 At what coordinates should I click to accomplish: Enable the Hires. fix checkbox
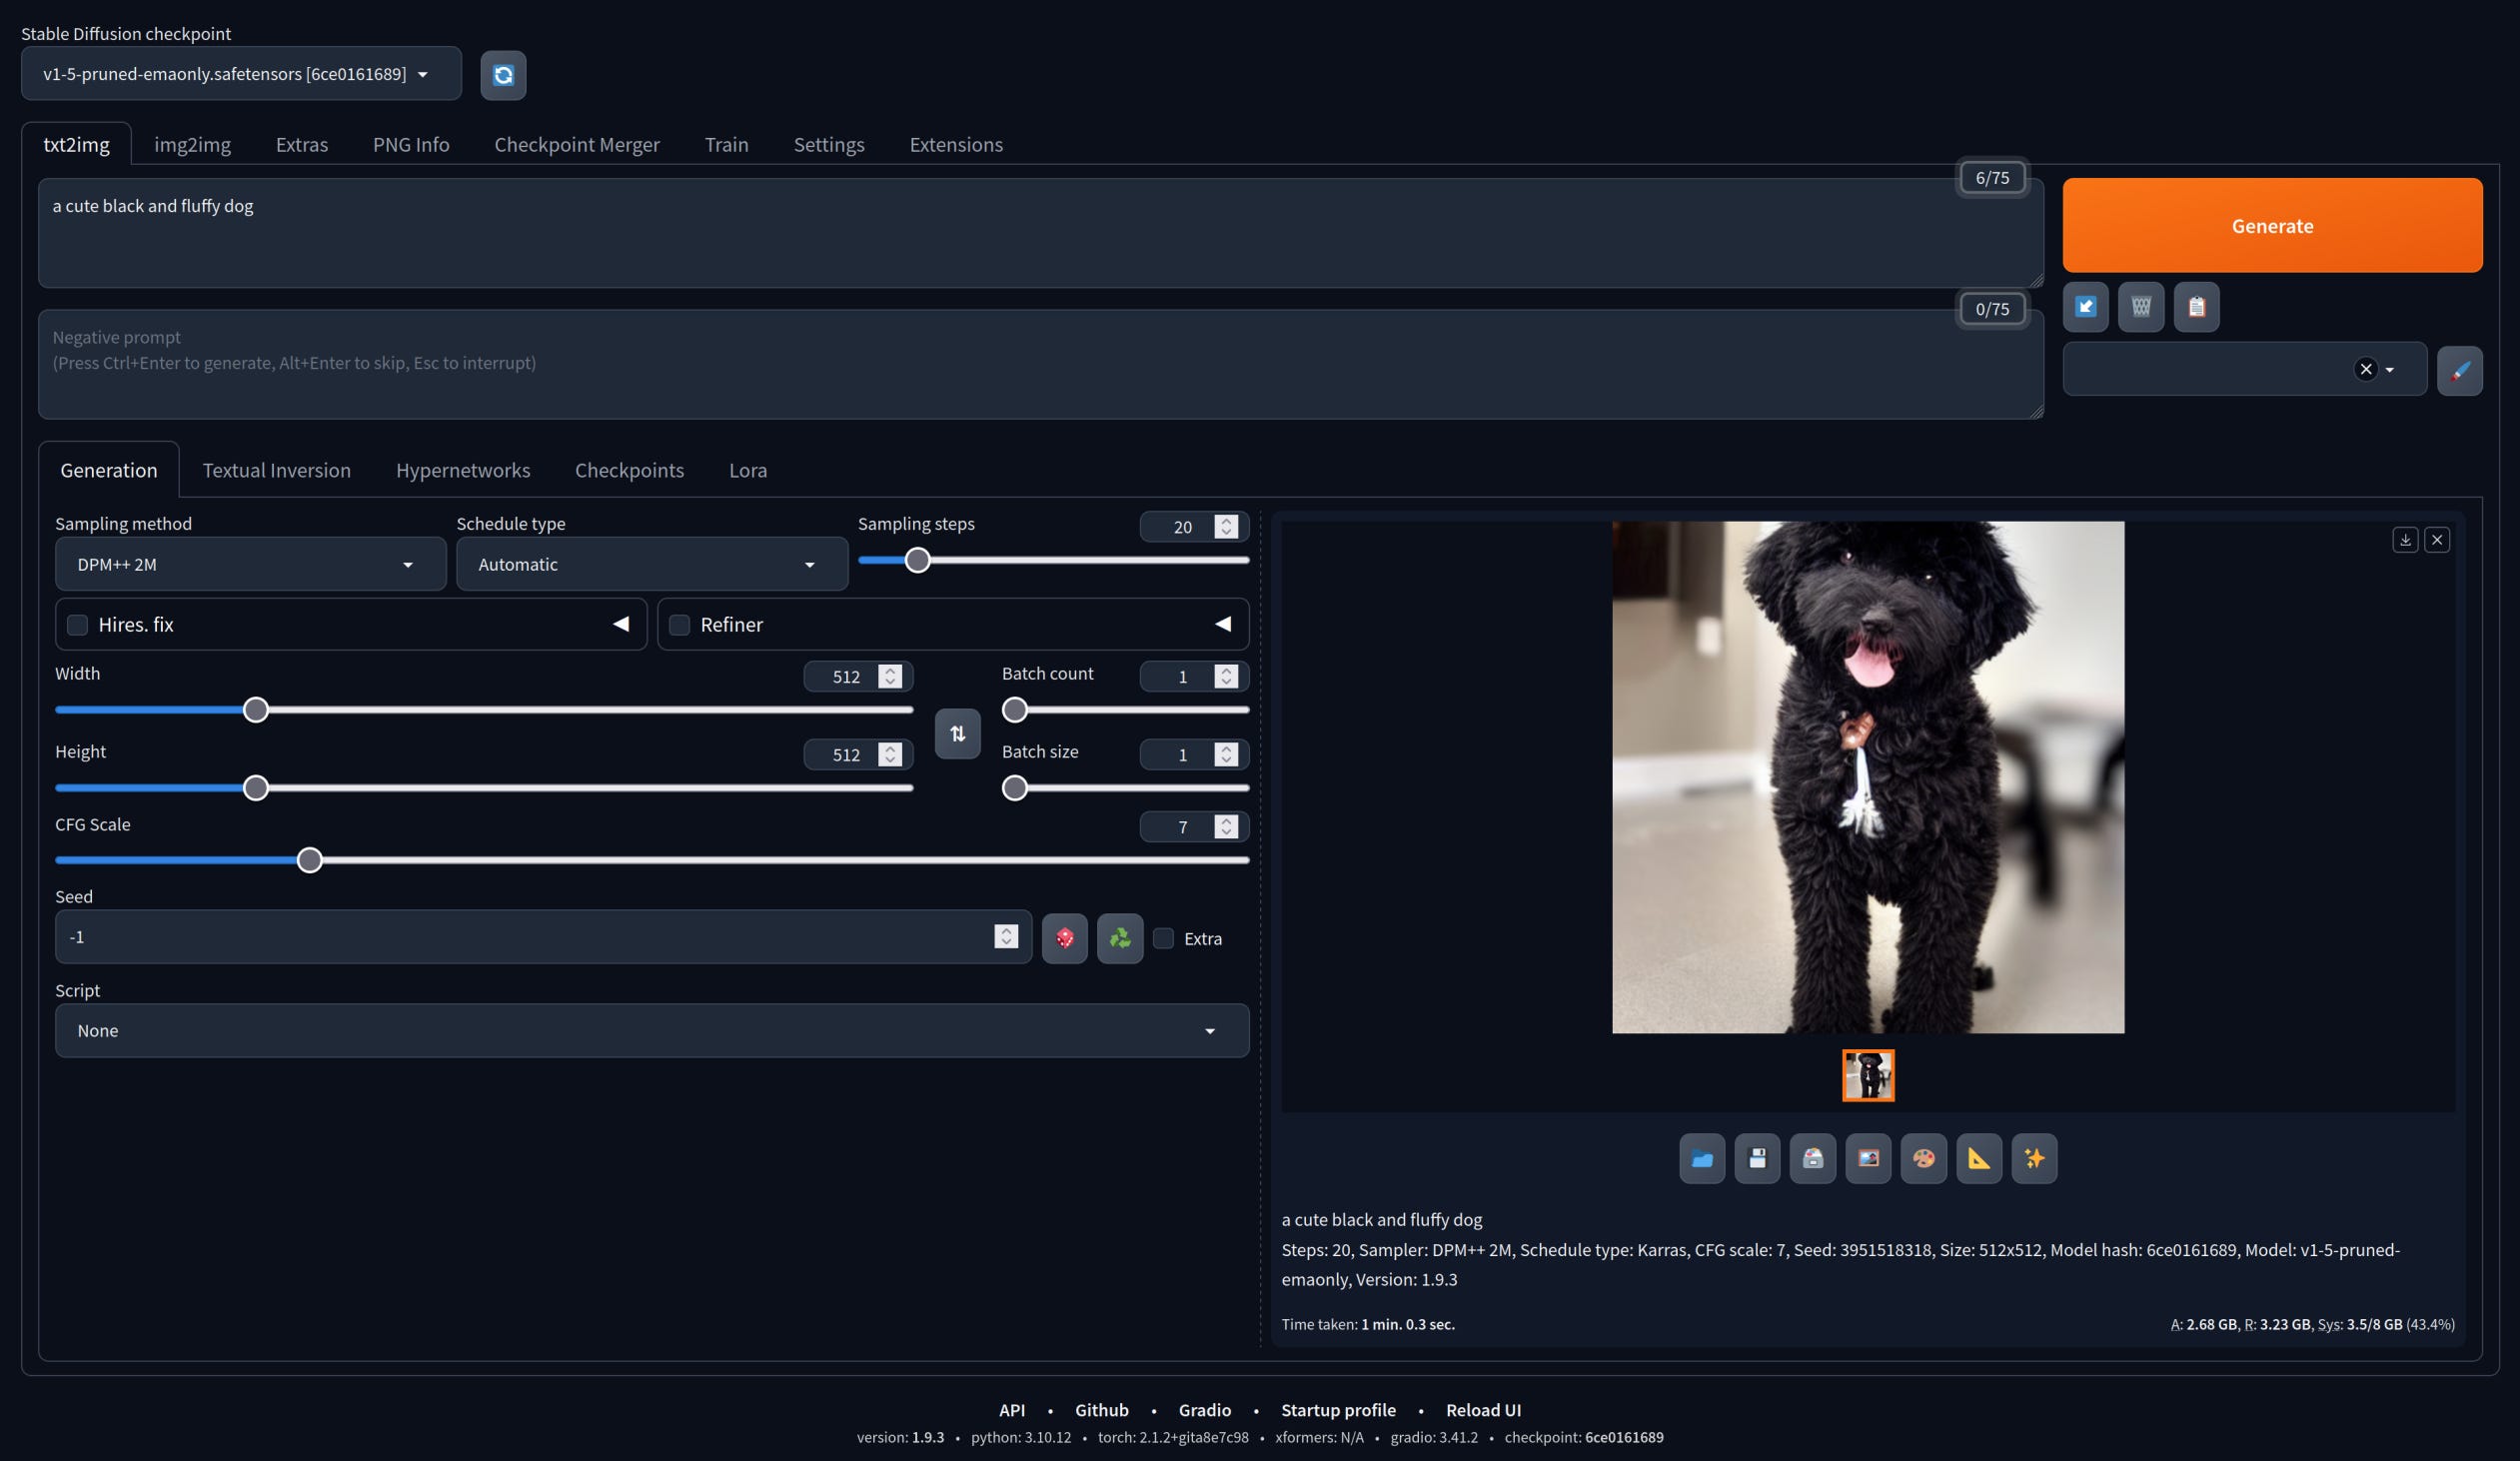[77, 625]
